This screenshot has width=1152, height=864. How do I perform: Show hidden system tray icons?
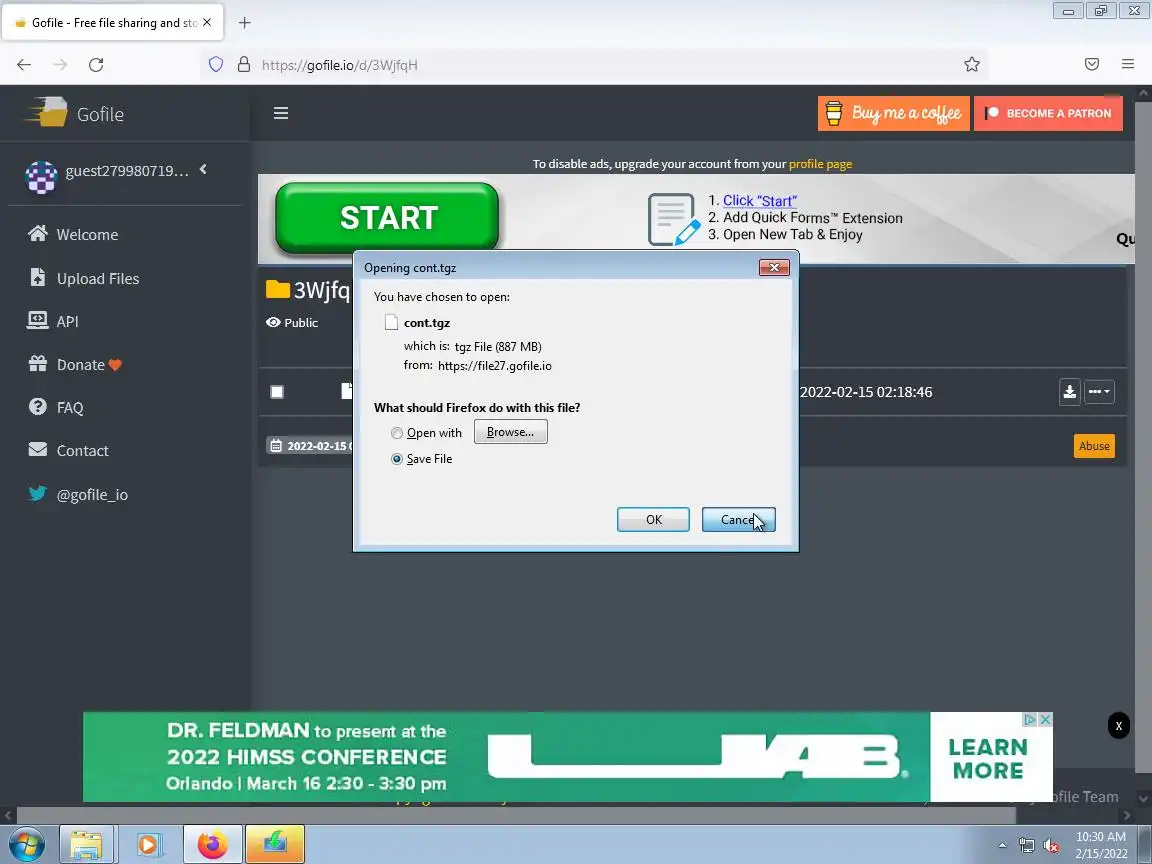coord(1002,846)
